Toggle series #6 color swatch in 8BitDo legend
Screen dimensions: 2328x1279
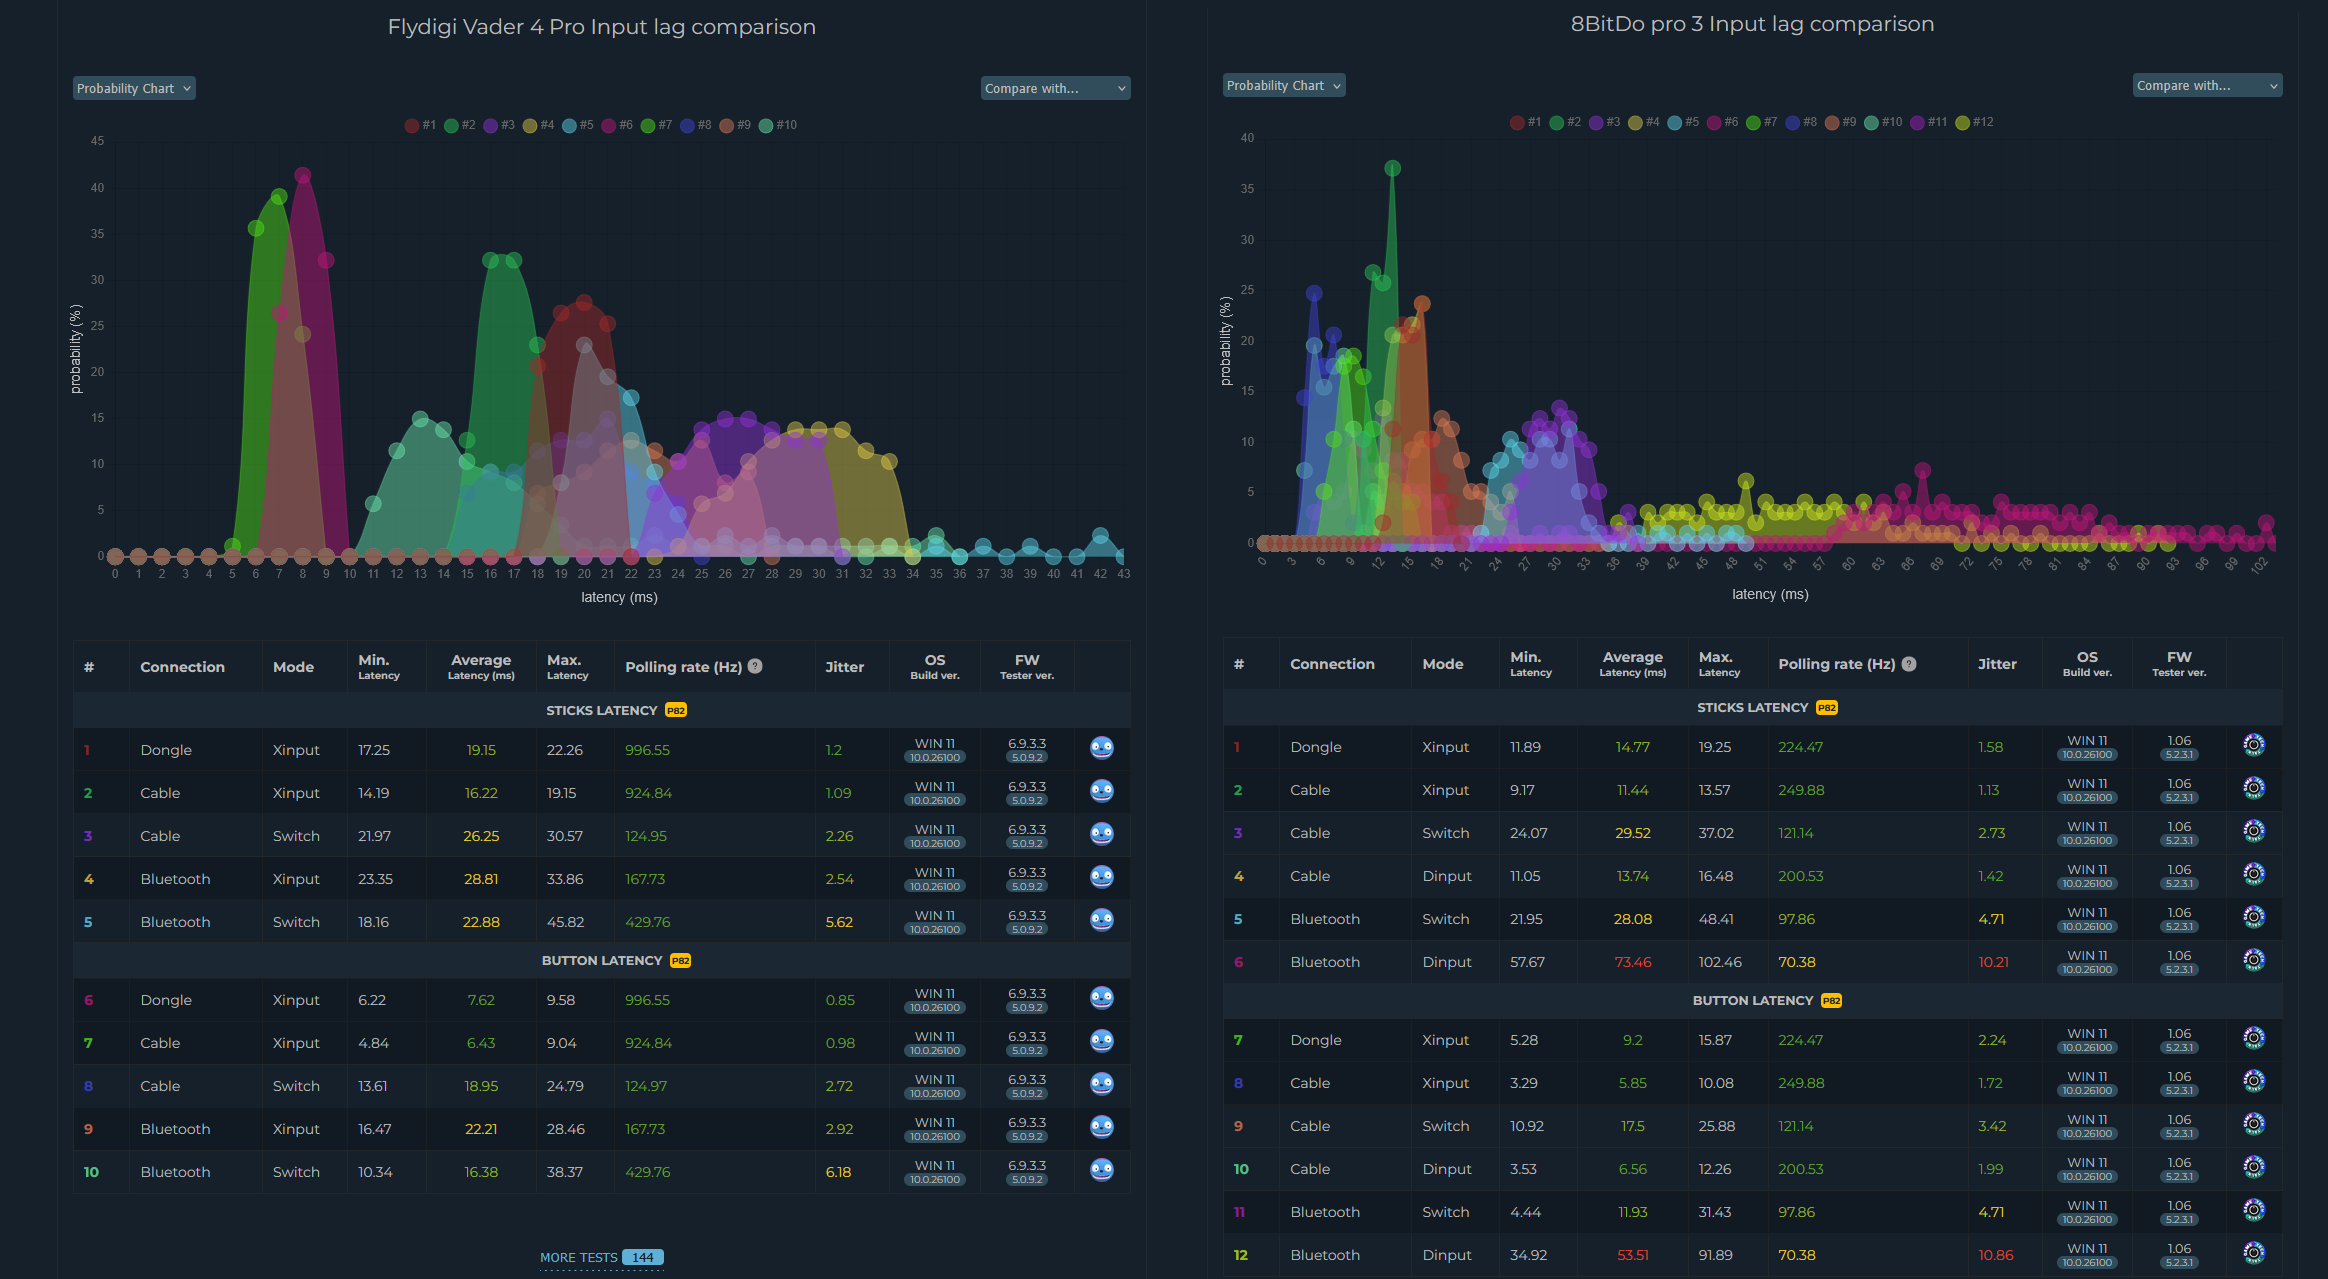pyautogui.click(x=1714, y=122)
